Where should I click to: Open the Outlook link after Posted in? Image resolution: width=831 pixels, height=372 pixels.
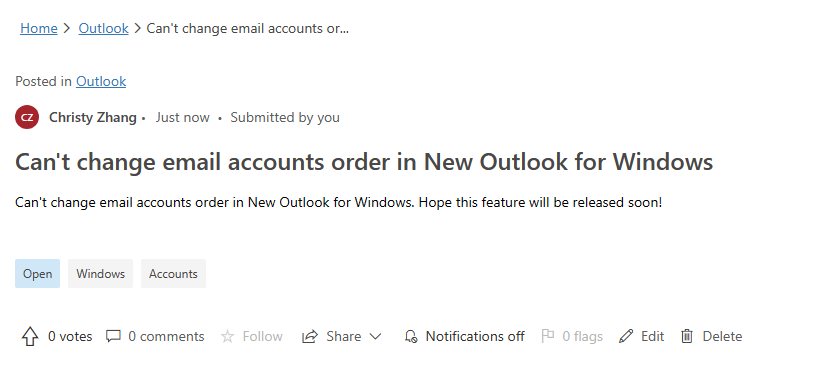tap(101, 81)
